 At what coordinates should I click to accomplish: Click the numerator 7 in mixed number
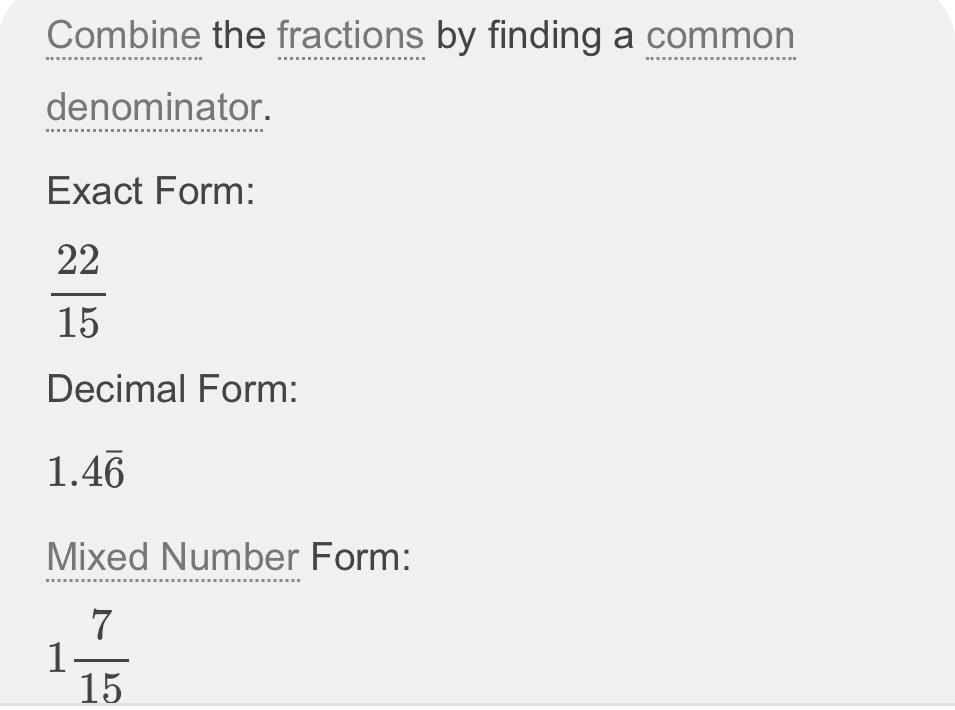tap(101, 625)
